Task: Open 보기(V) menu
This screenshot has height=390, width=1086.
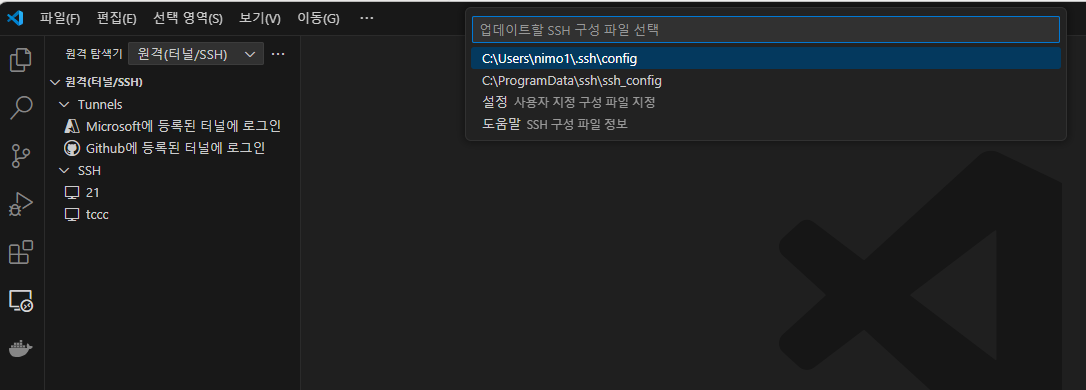Action: (260, 19)
